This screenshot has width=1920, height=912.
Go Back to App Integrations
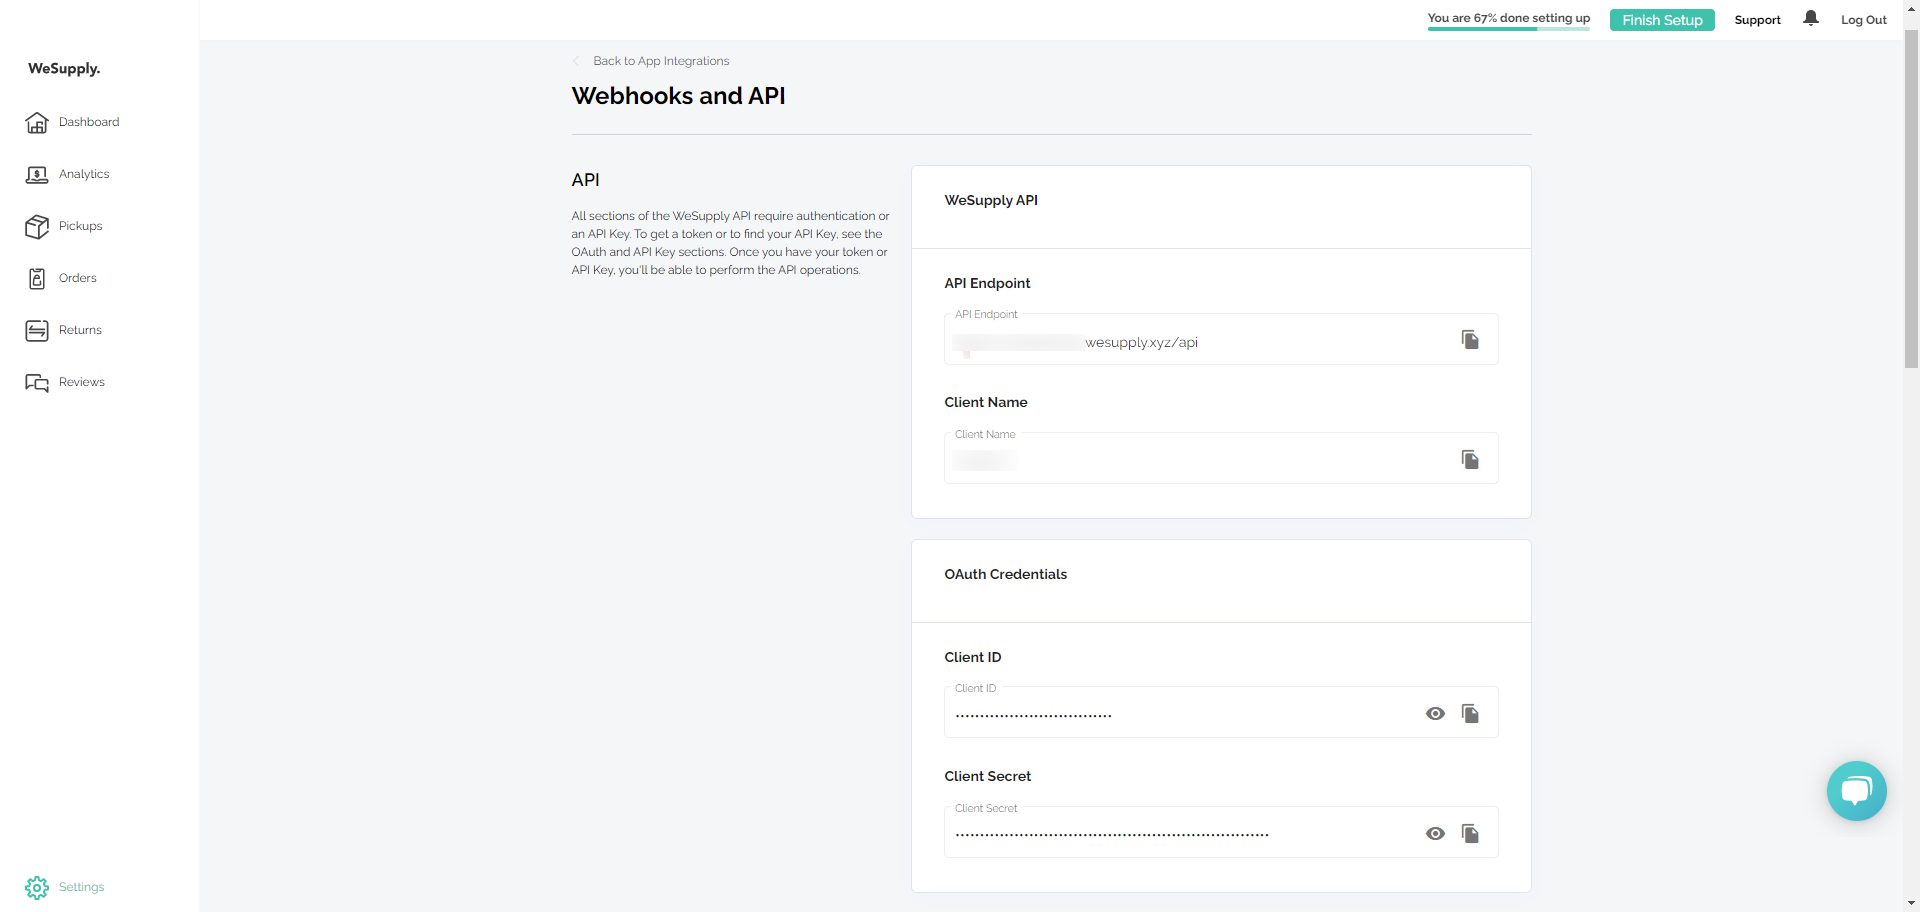click(661, 61)
